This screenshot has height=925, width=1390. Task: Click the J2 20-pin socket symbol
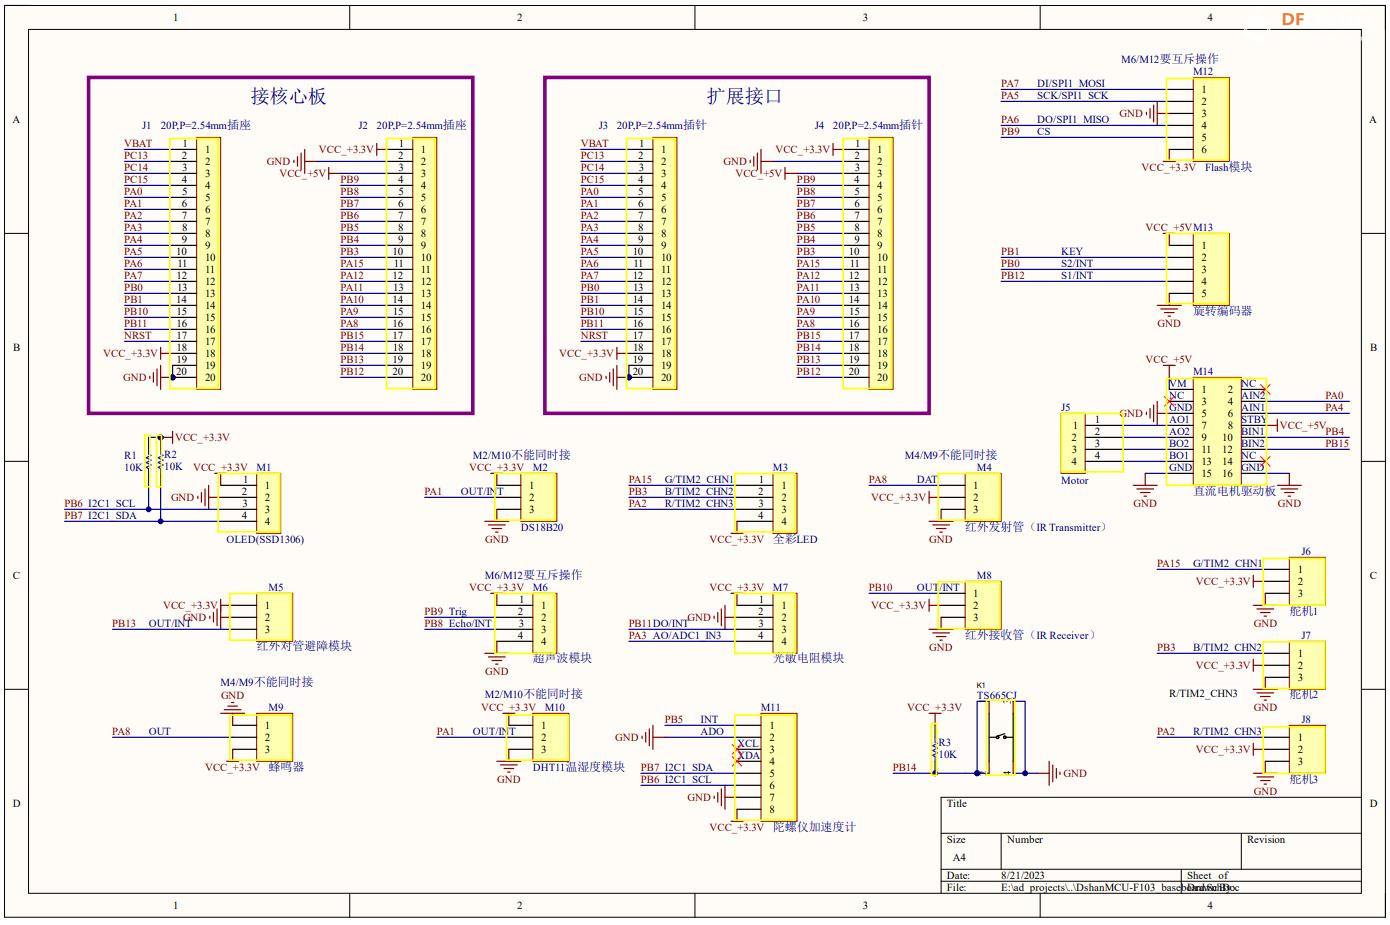pos(412,263)
